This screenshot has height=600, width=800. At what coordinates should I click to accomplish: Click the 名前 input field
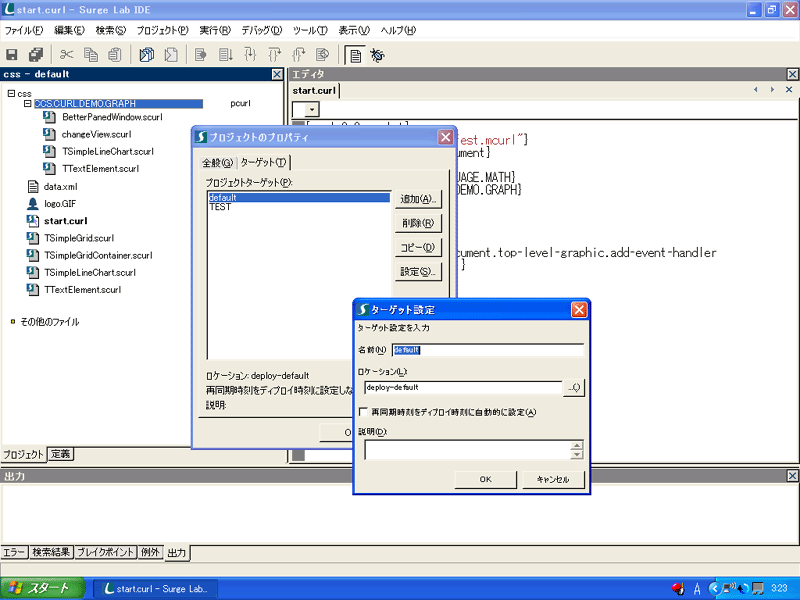[488, 350]
